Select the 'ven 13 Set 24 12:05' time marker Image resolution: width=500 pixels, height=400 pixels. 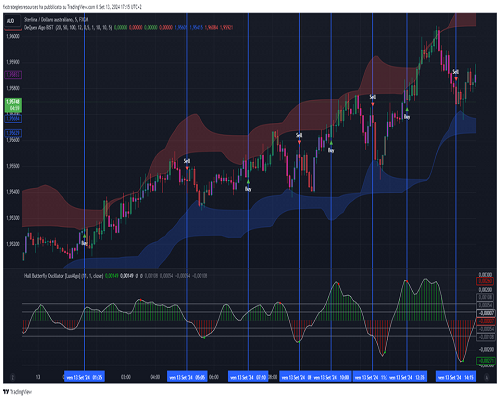pos(407,377)
